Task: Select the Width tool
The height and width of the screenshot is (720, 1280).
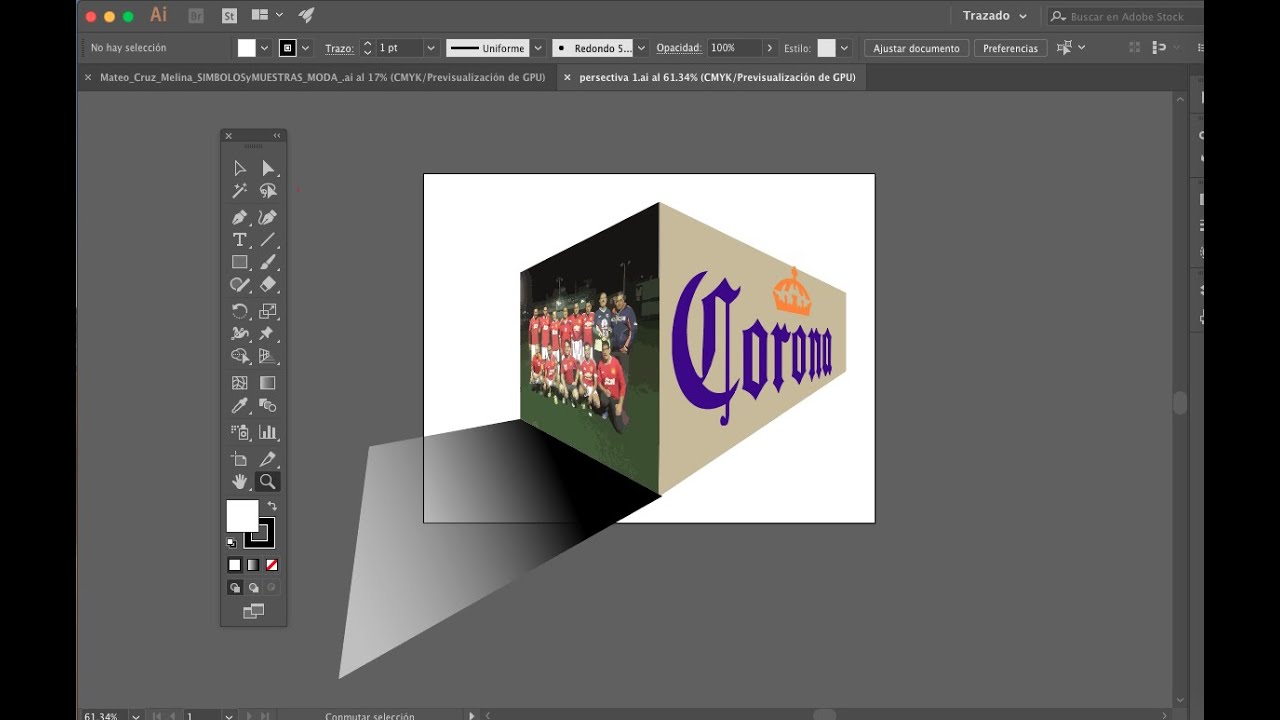Action: 240,334
